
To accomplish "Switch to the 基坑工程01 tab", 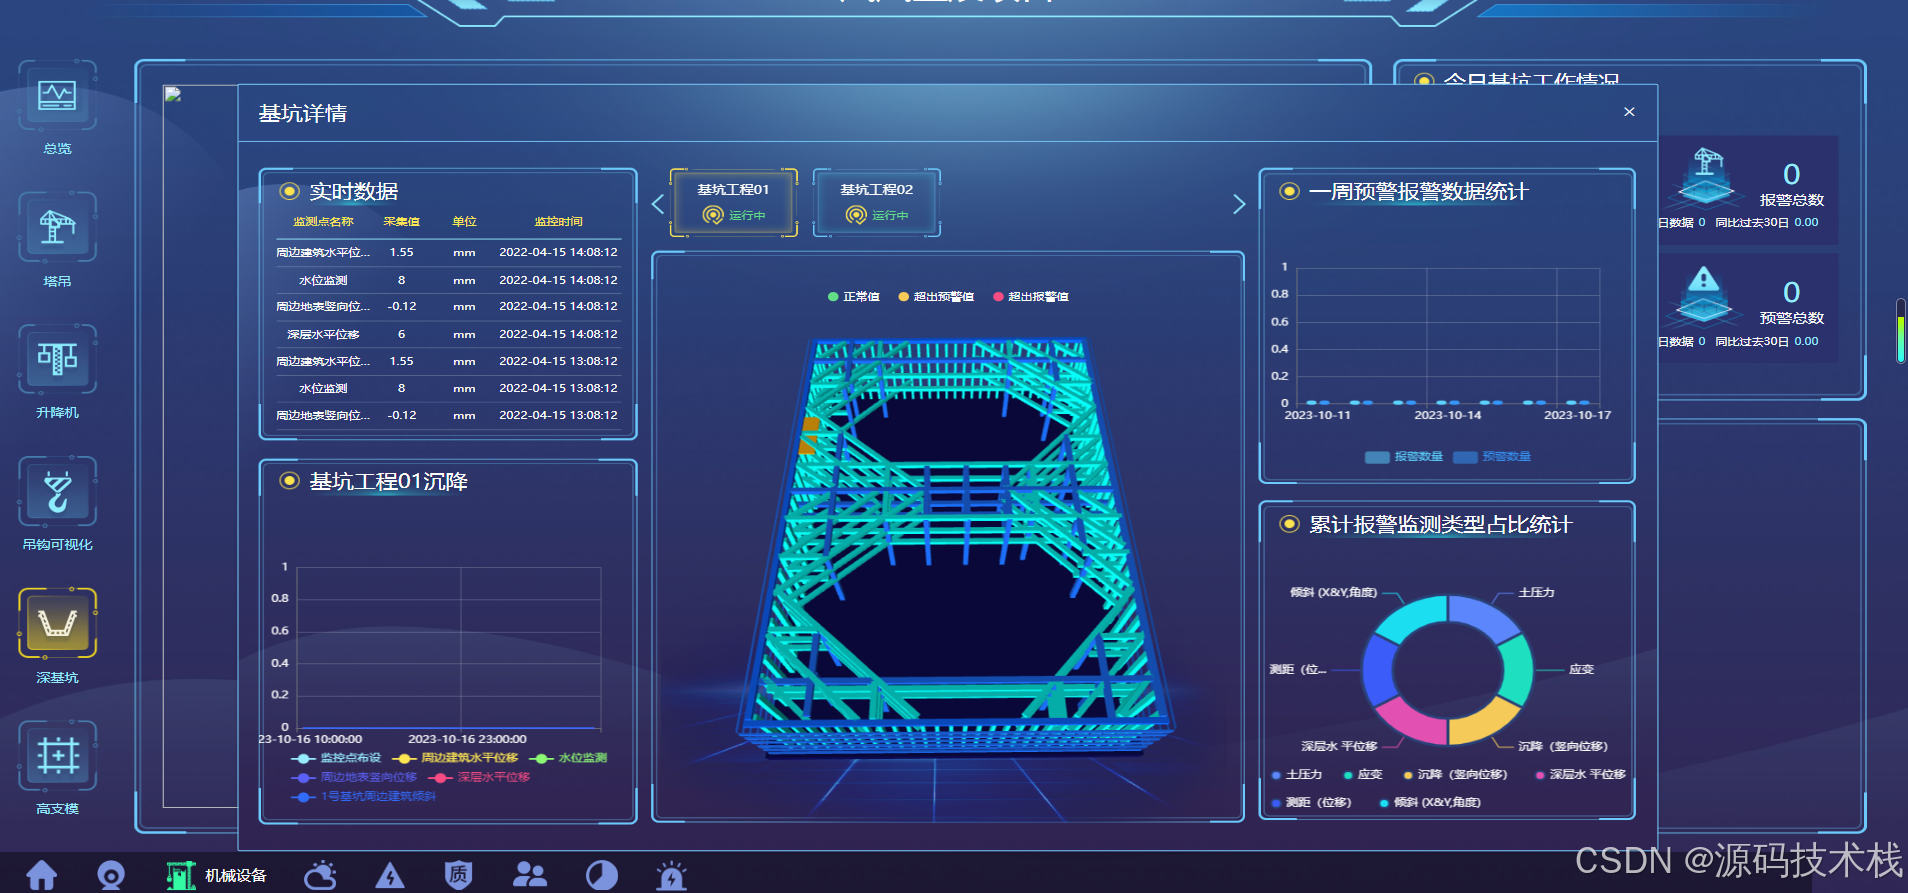I will point(733,202).
